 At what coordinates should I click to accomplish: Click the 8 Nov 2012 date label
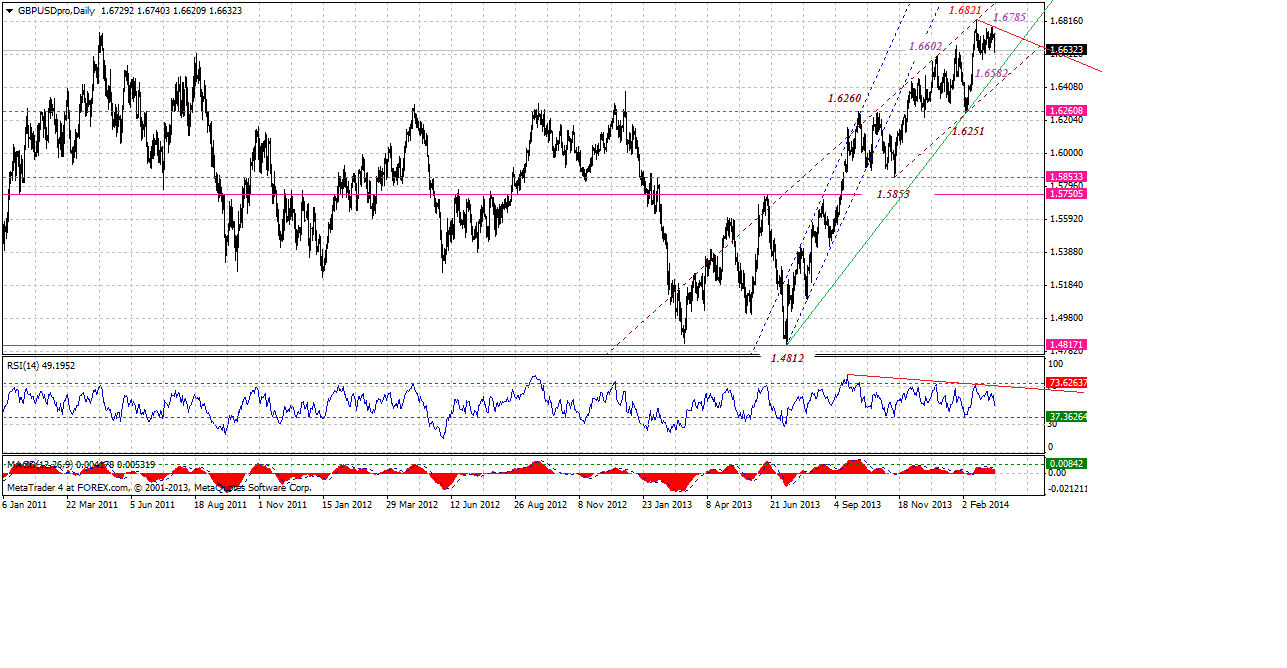click(x=603, y=505)
